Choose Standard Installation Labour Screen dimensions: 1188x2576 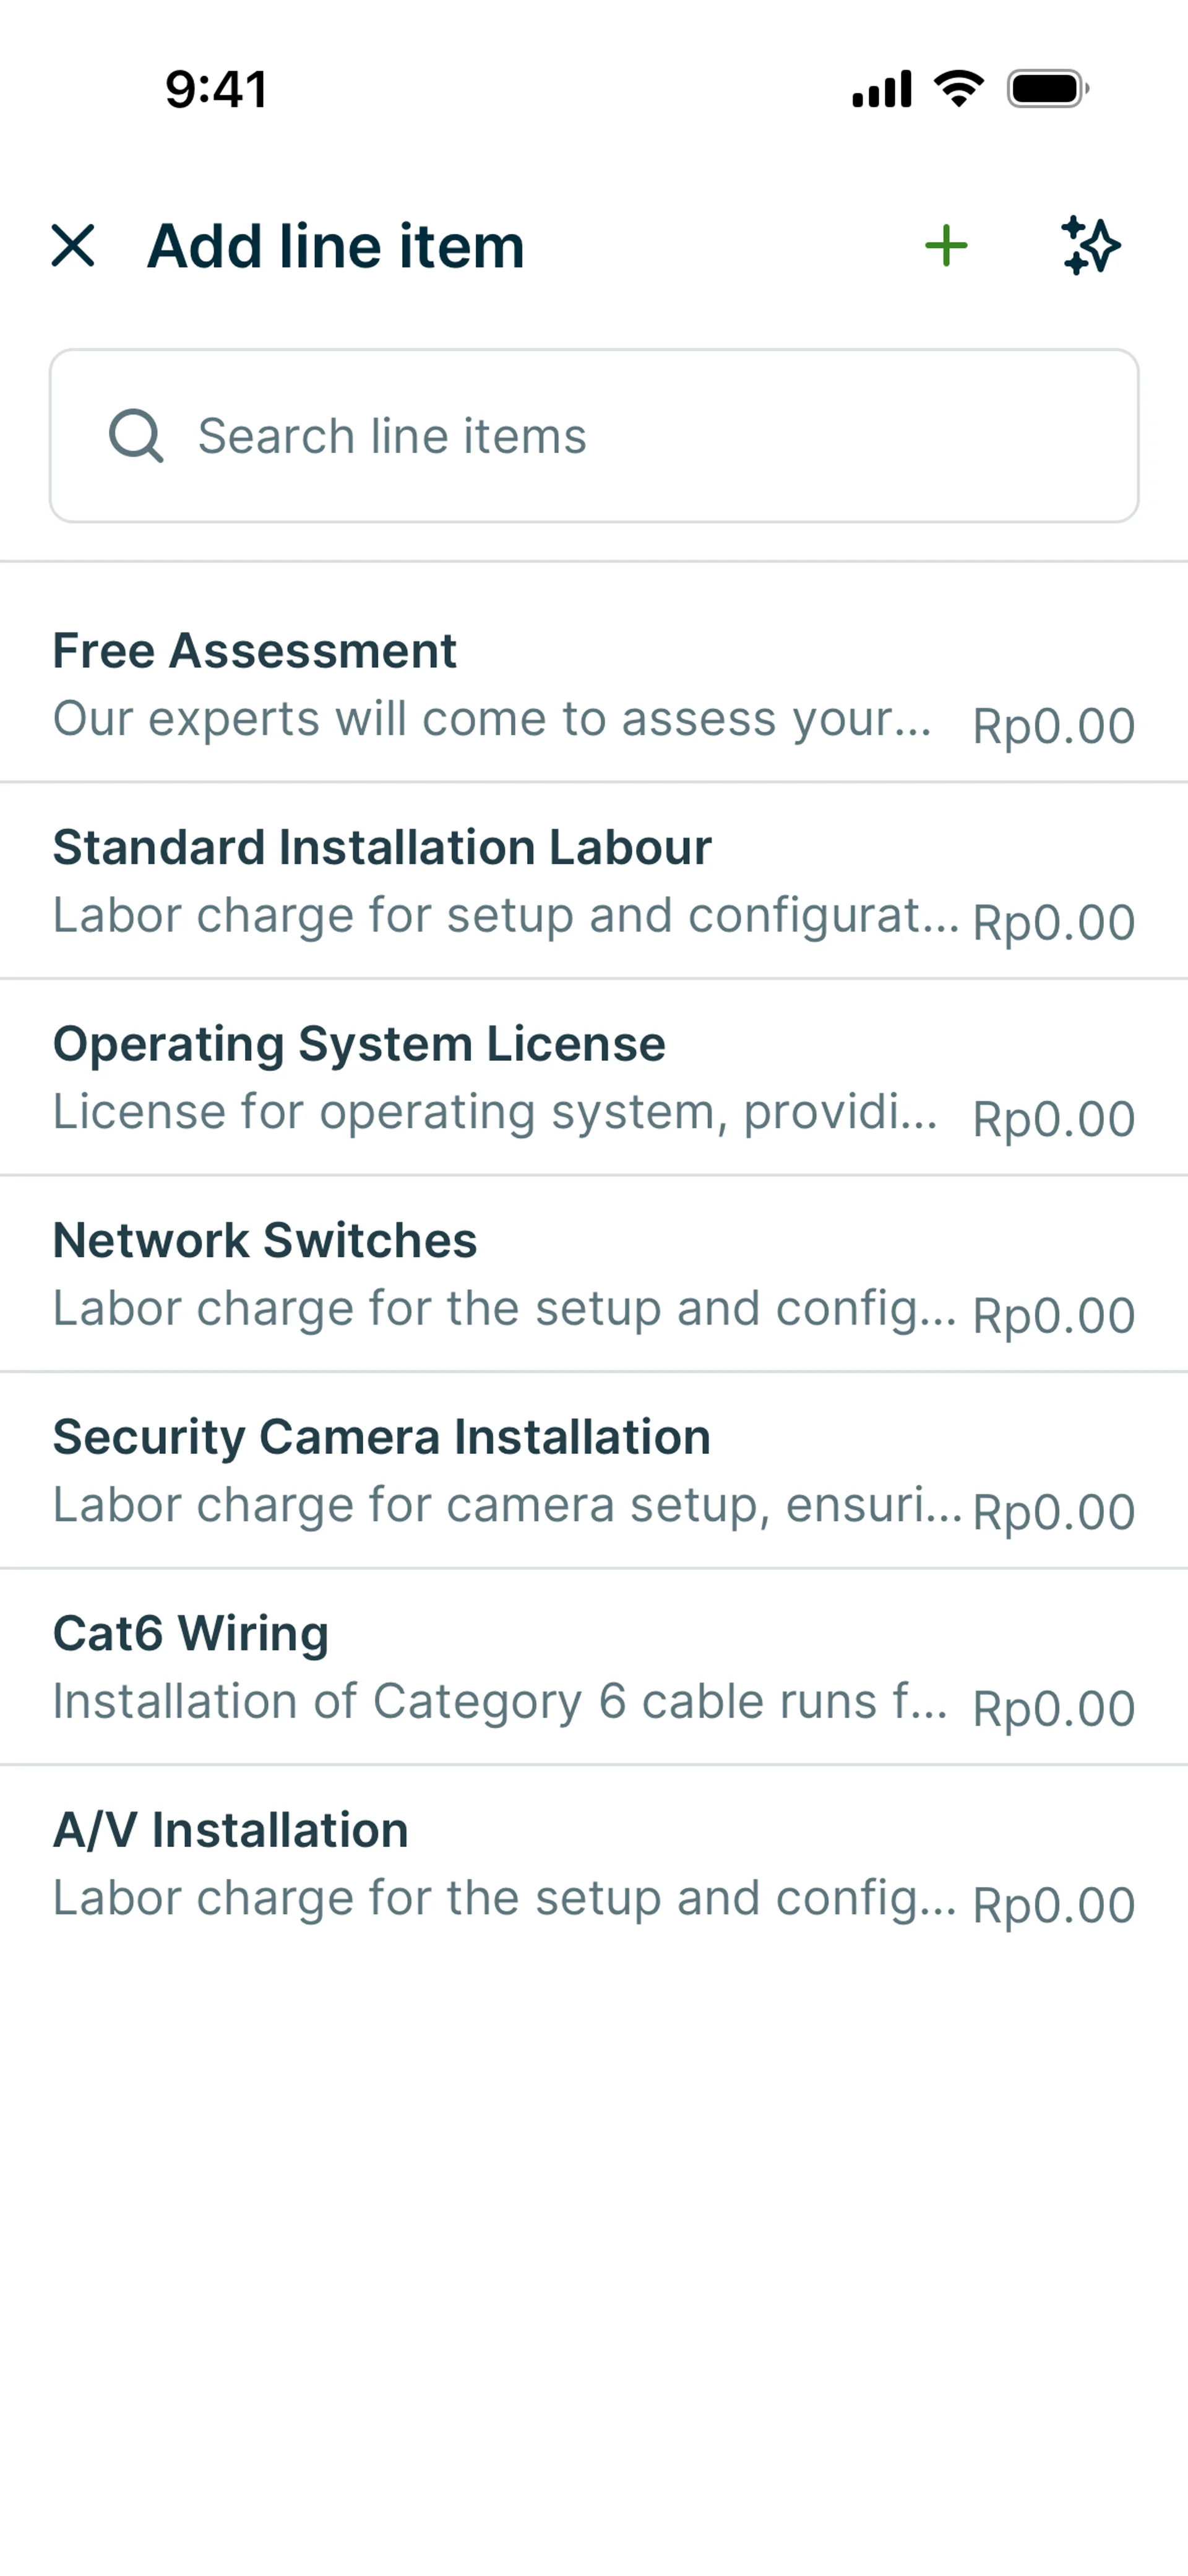point(382,848)
